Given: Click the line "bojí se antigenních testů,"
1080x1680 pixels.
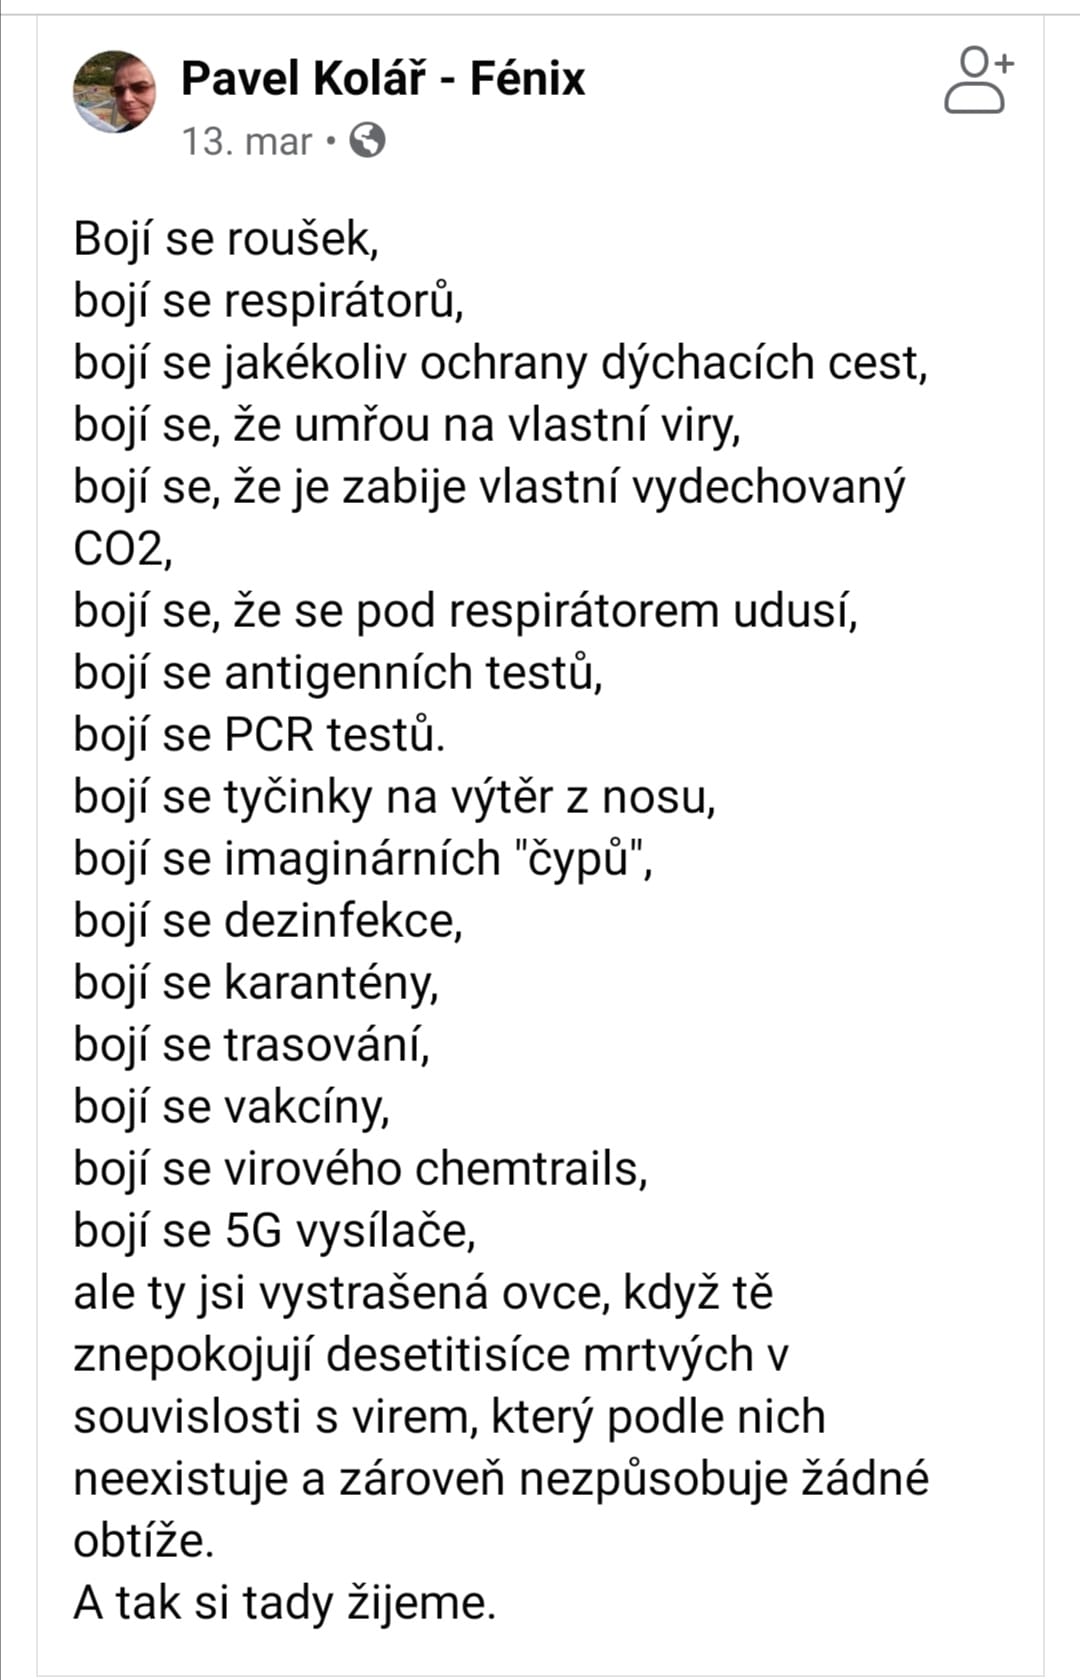Looking at the screenshot, I should (x=338, y=673).
